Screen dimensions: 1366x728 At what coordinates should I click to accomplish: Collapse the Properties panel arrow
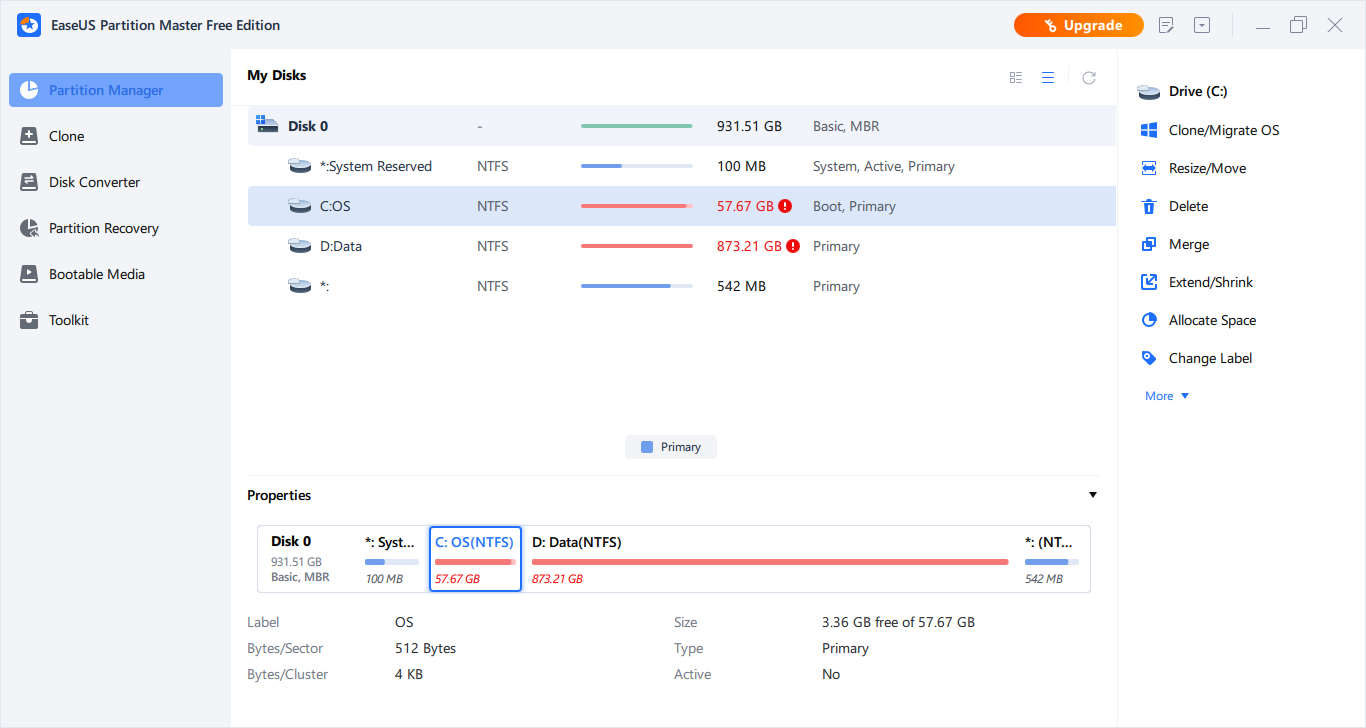[1093, 495]
